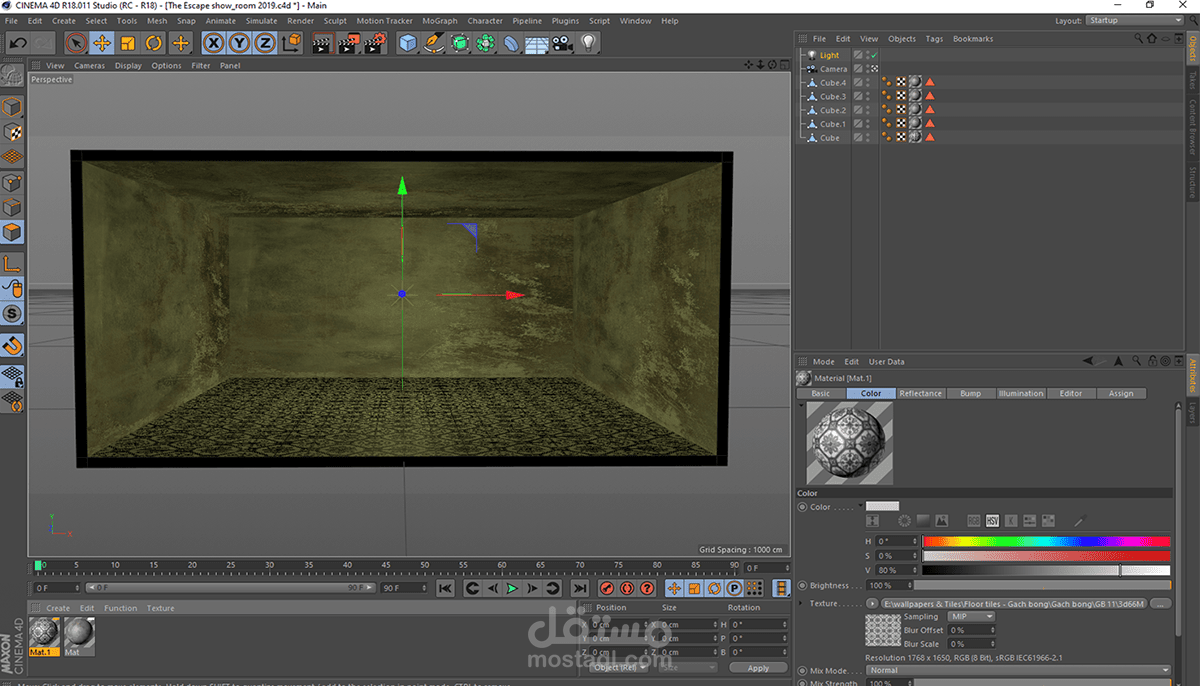1200x686 pixels.
Task: Play animation forwards
Action: 512,588
